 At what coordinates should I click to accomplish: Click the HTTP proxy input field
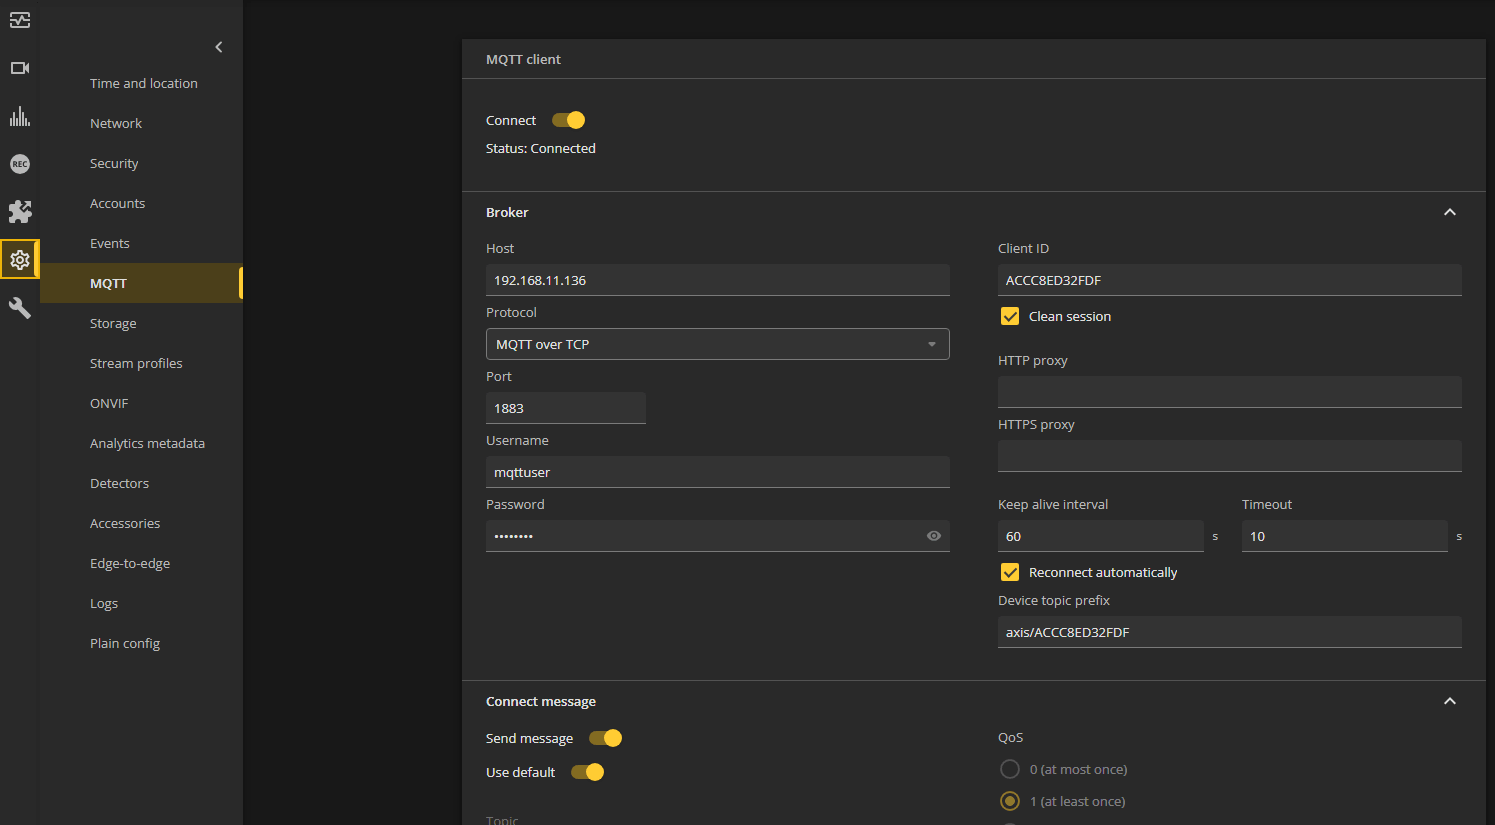1230,392
